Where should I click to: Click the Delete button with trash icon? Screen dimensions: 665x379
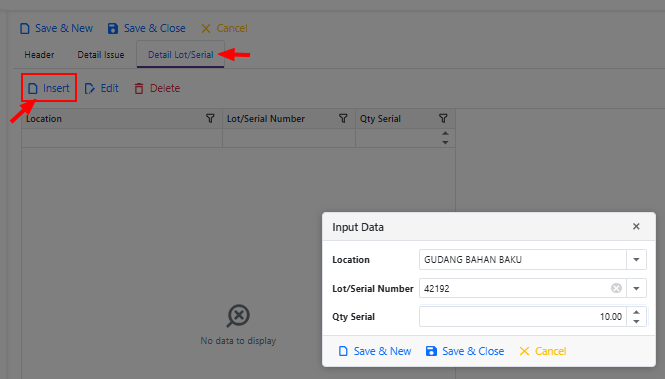point(157,88)
